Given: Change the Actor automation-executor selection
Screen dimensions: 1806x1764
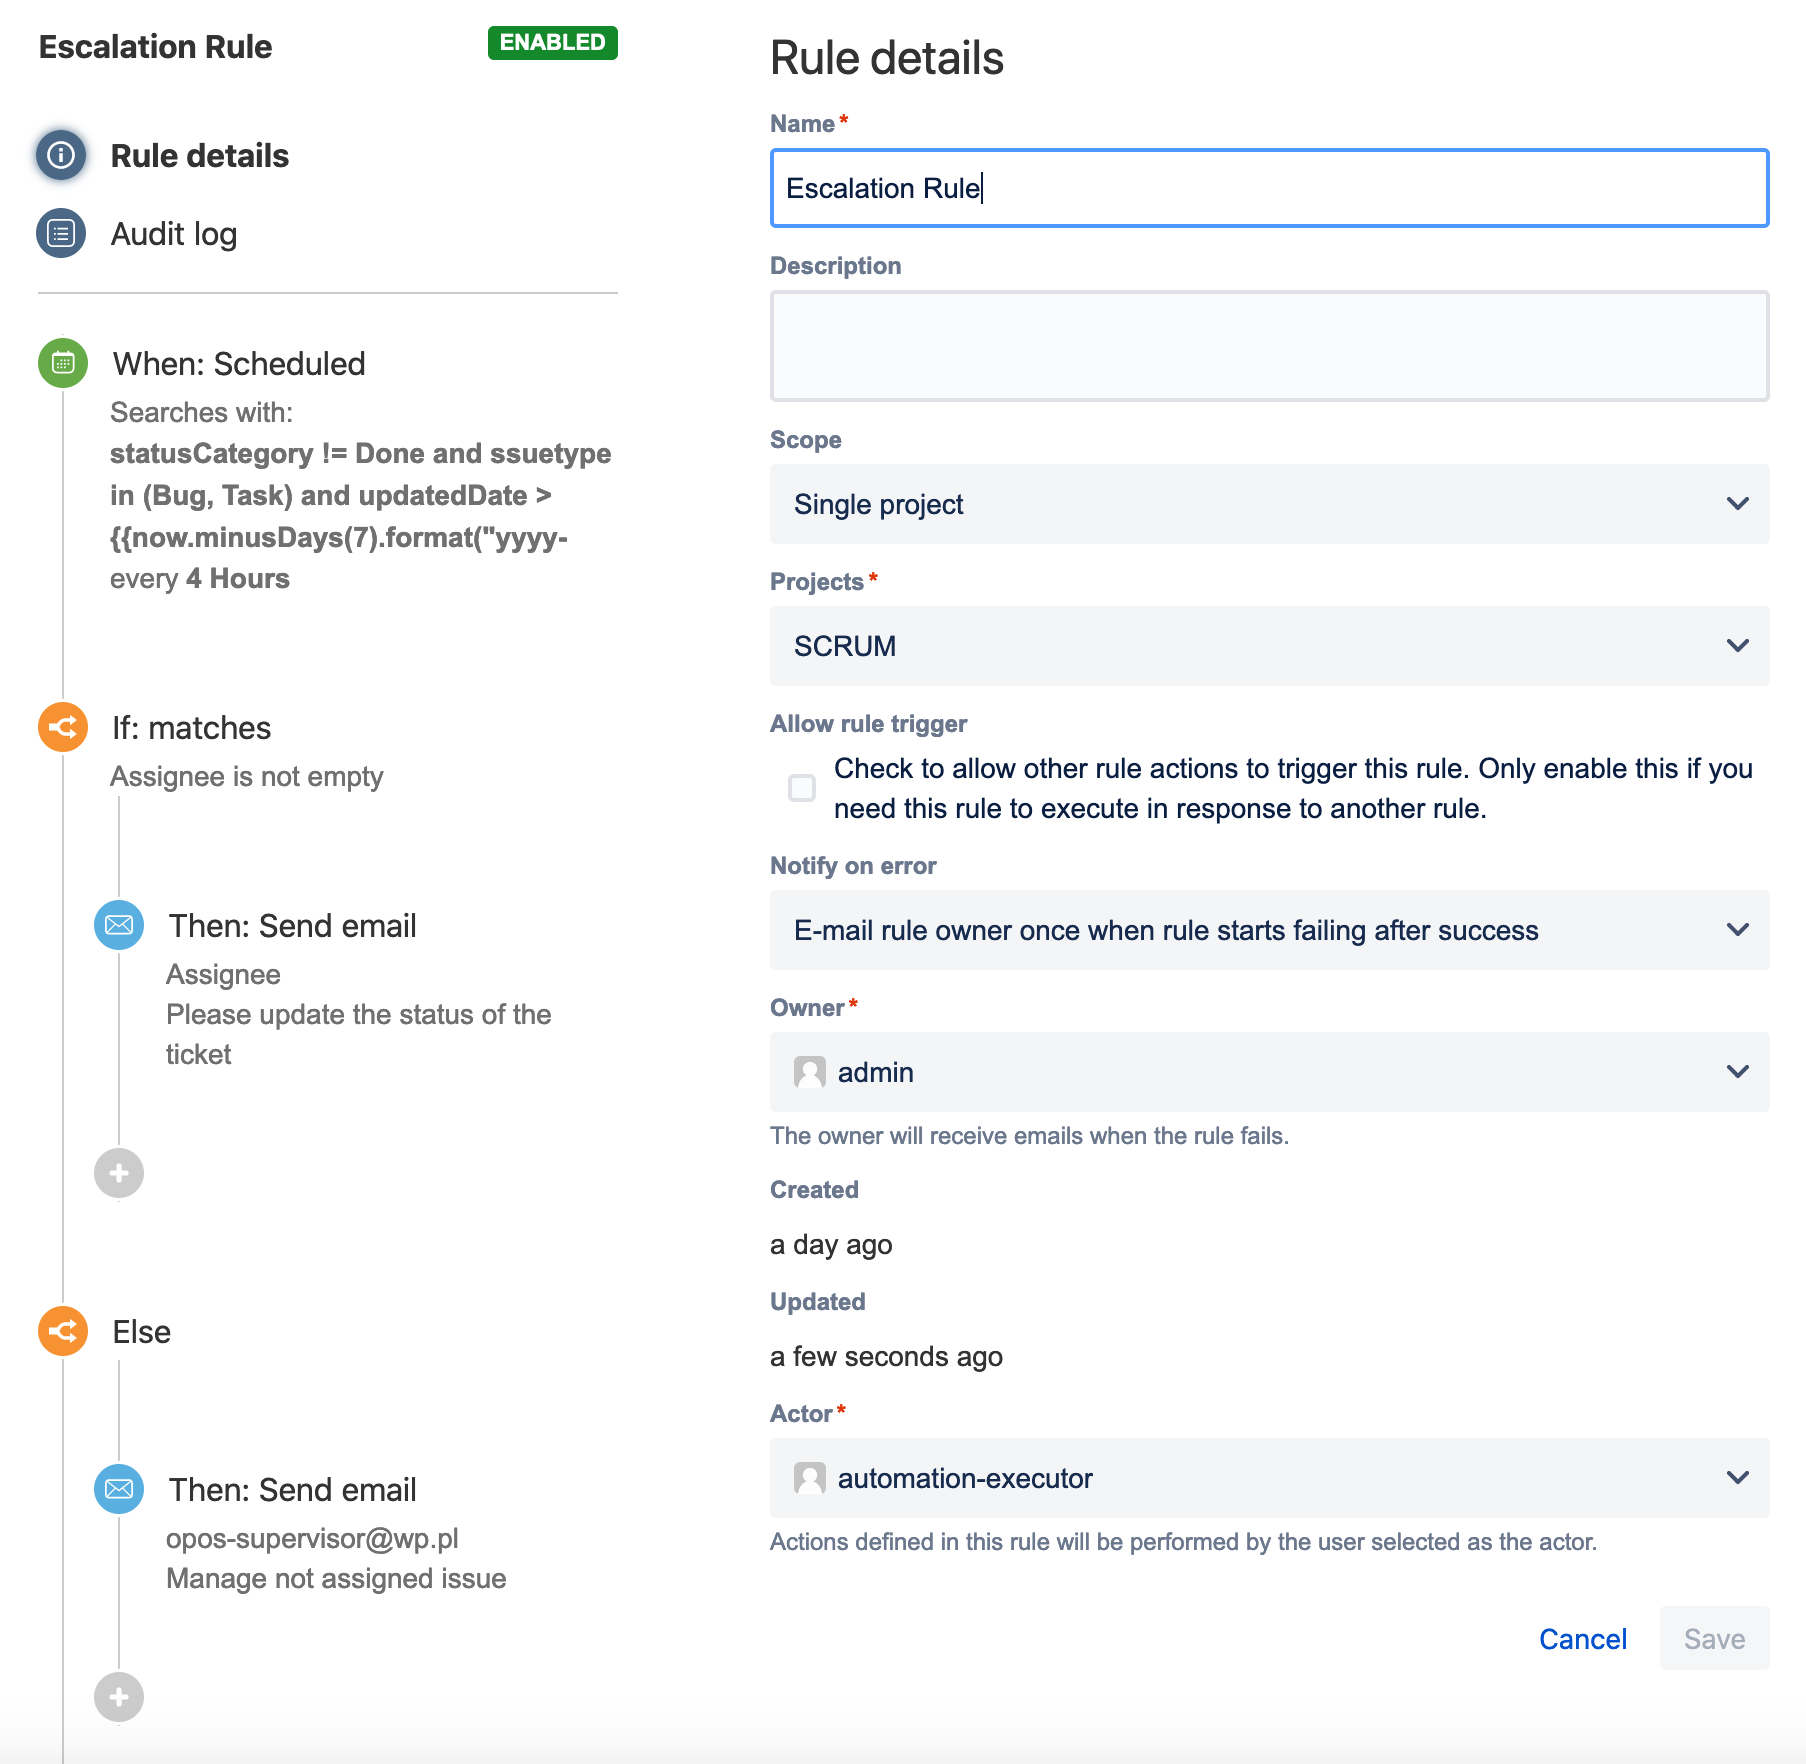Looking at the screenshot, I should [1268, 1478].
